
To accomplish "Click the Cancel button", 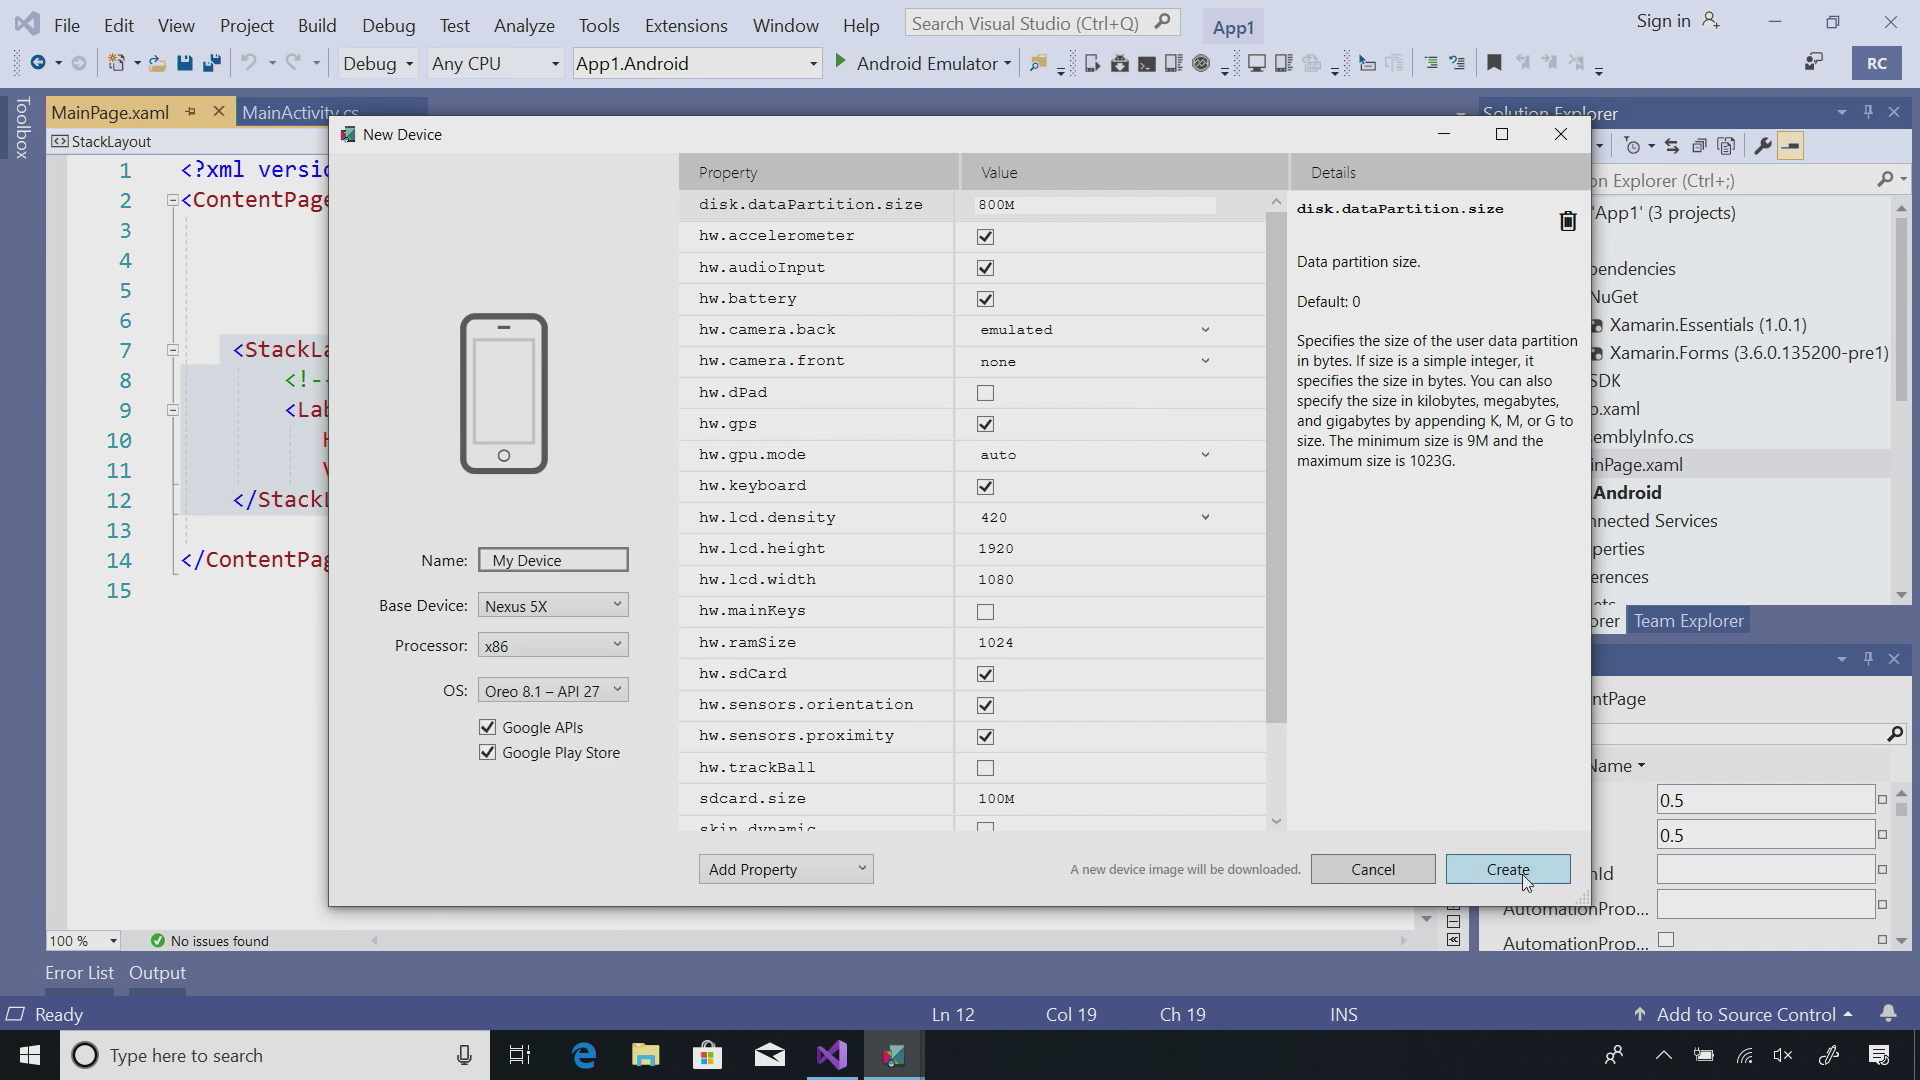I will (x=1372, y=869).
